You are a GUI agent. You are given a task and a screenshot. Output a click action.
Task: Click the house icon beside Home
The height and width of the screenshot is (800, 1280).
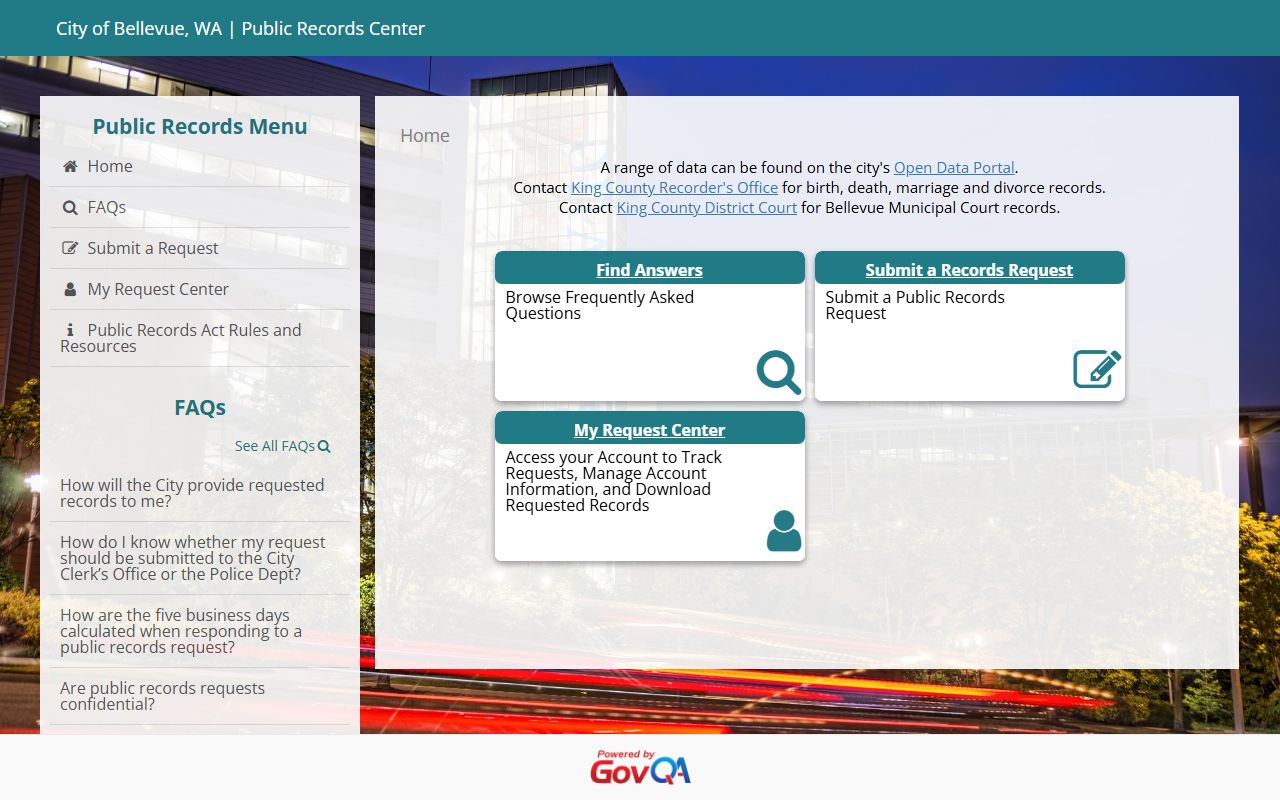[x=70, y=167]
